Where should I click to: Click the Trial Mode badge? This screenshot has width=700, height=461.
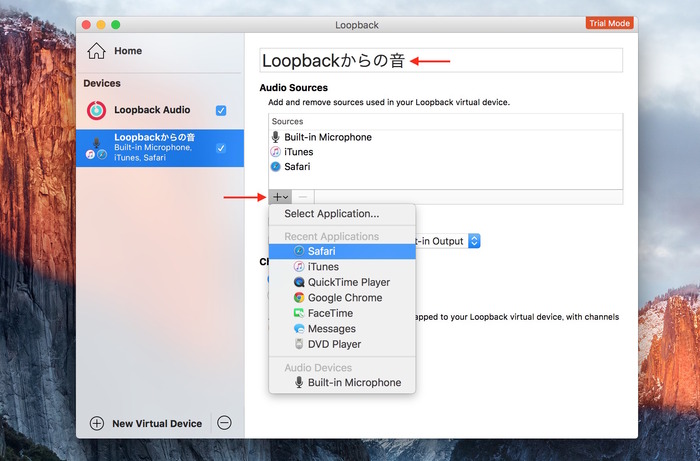tap(610, 23)
